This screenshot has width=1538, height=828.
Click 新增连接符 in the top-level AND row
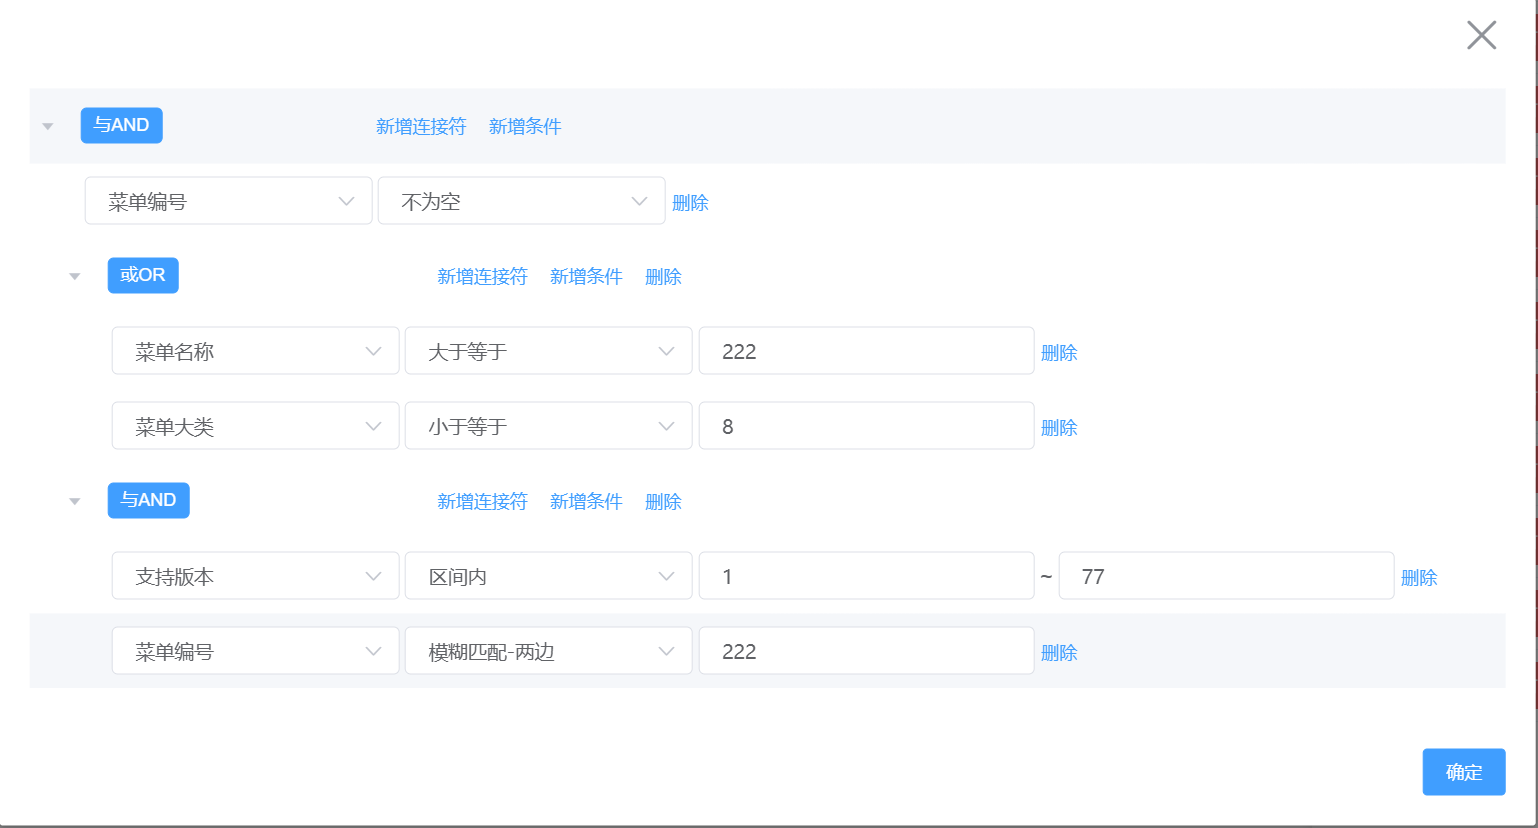(x=421, y=126)
